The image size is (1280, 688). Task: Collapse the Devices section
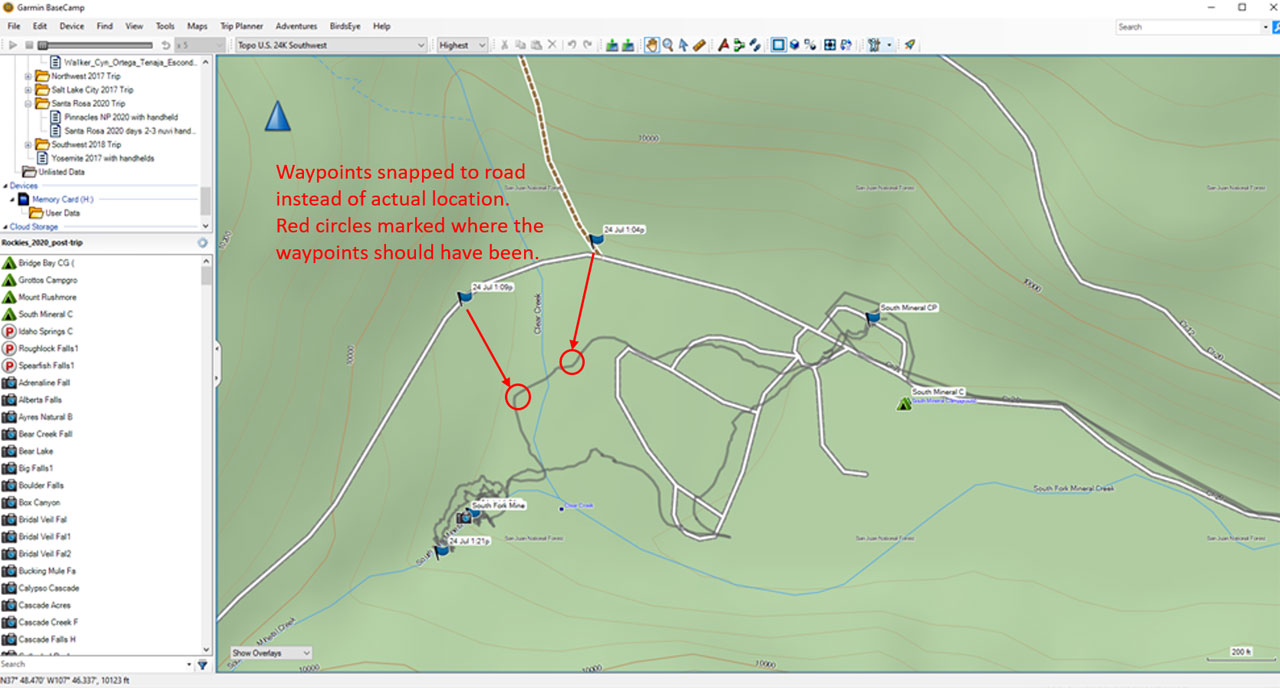pyautogui.click(x=5, y=185)
